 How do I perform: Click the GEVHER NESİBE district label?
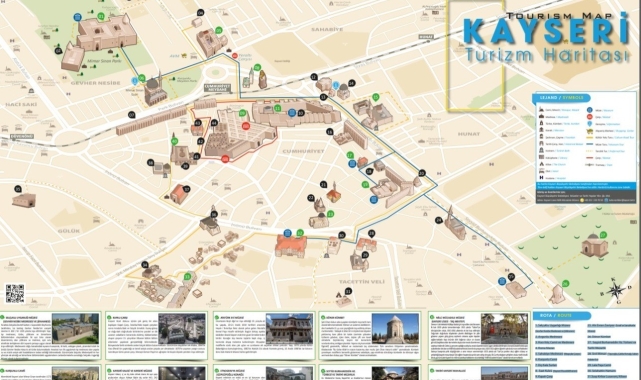96,83
